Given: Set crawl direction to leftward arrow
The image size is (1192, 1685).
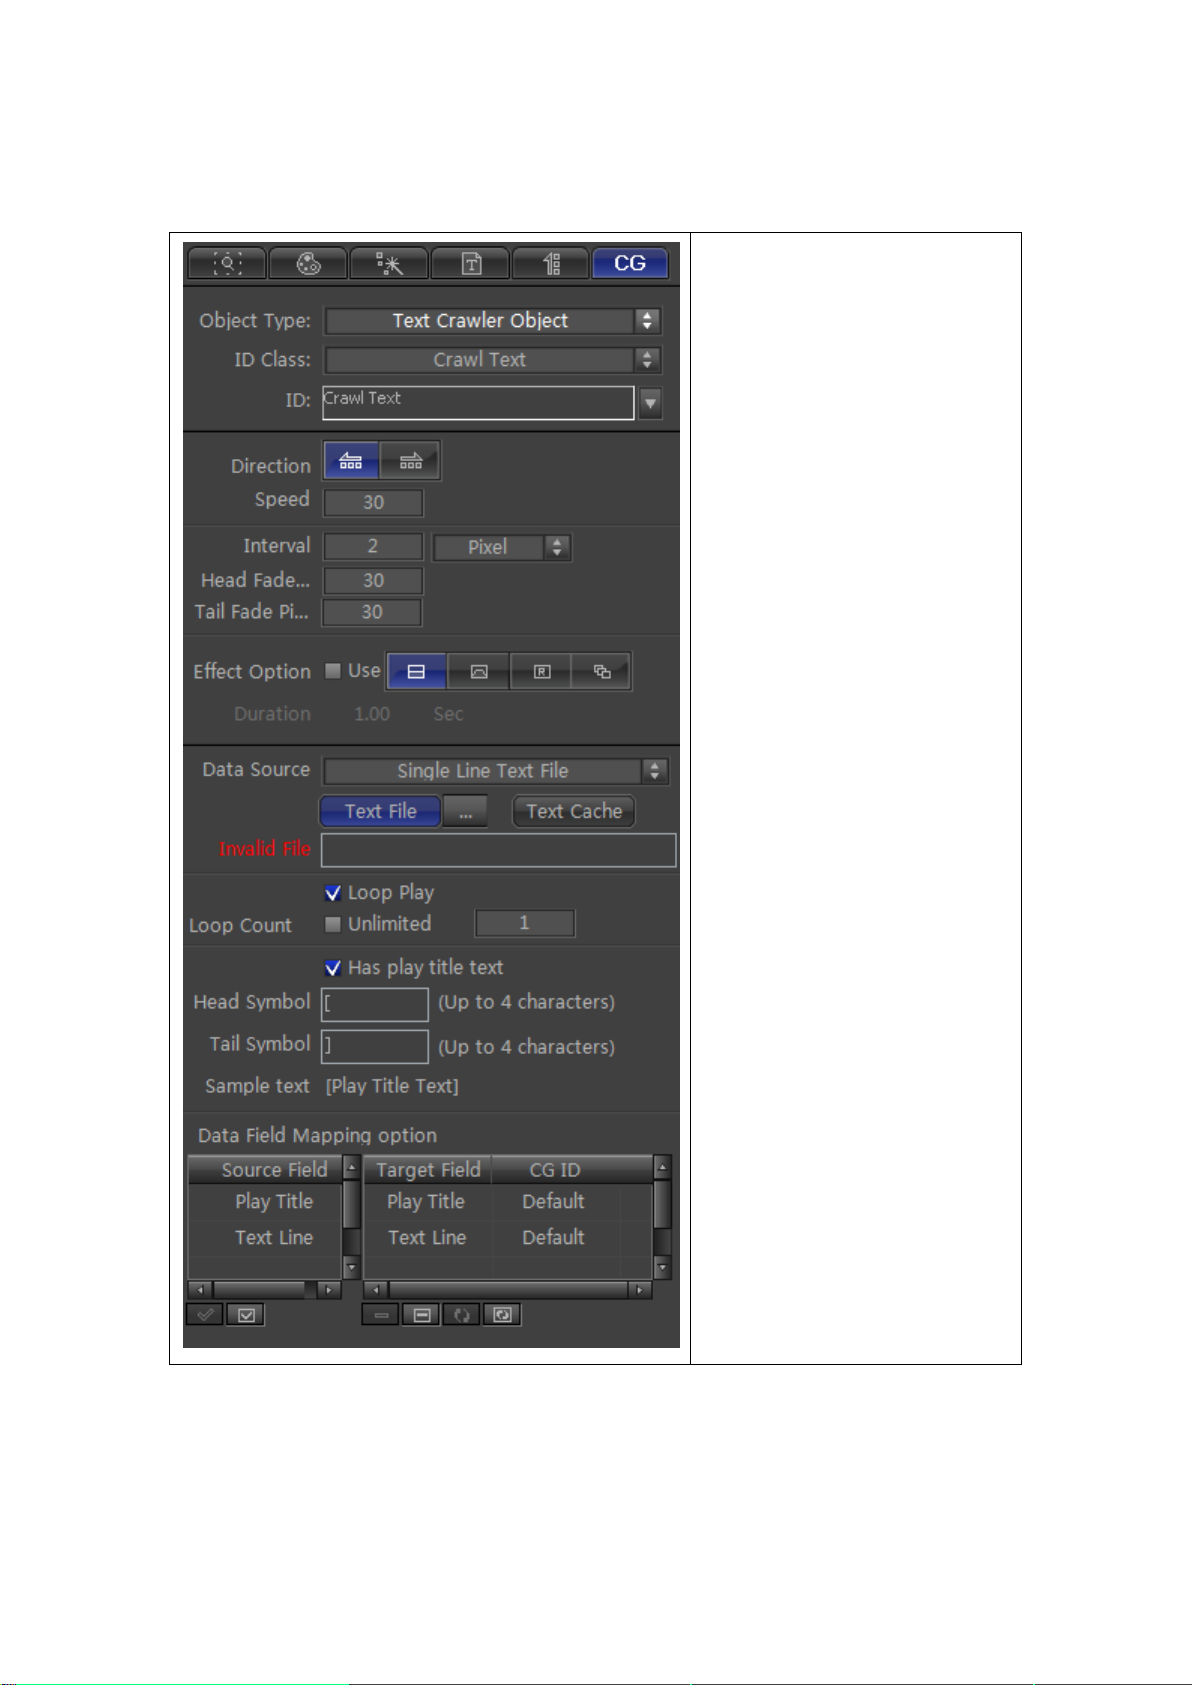Looking at the screenshot, I should click(351, 461).
